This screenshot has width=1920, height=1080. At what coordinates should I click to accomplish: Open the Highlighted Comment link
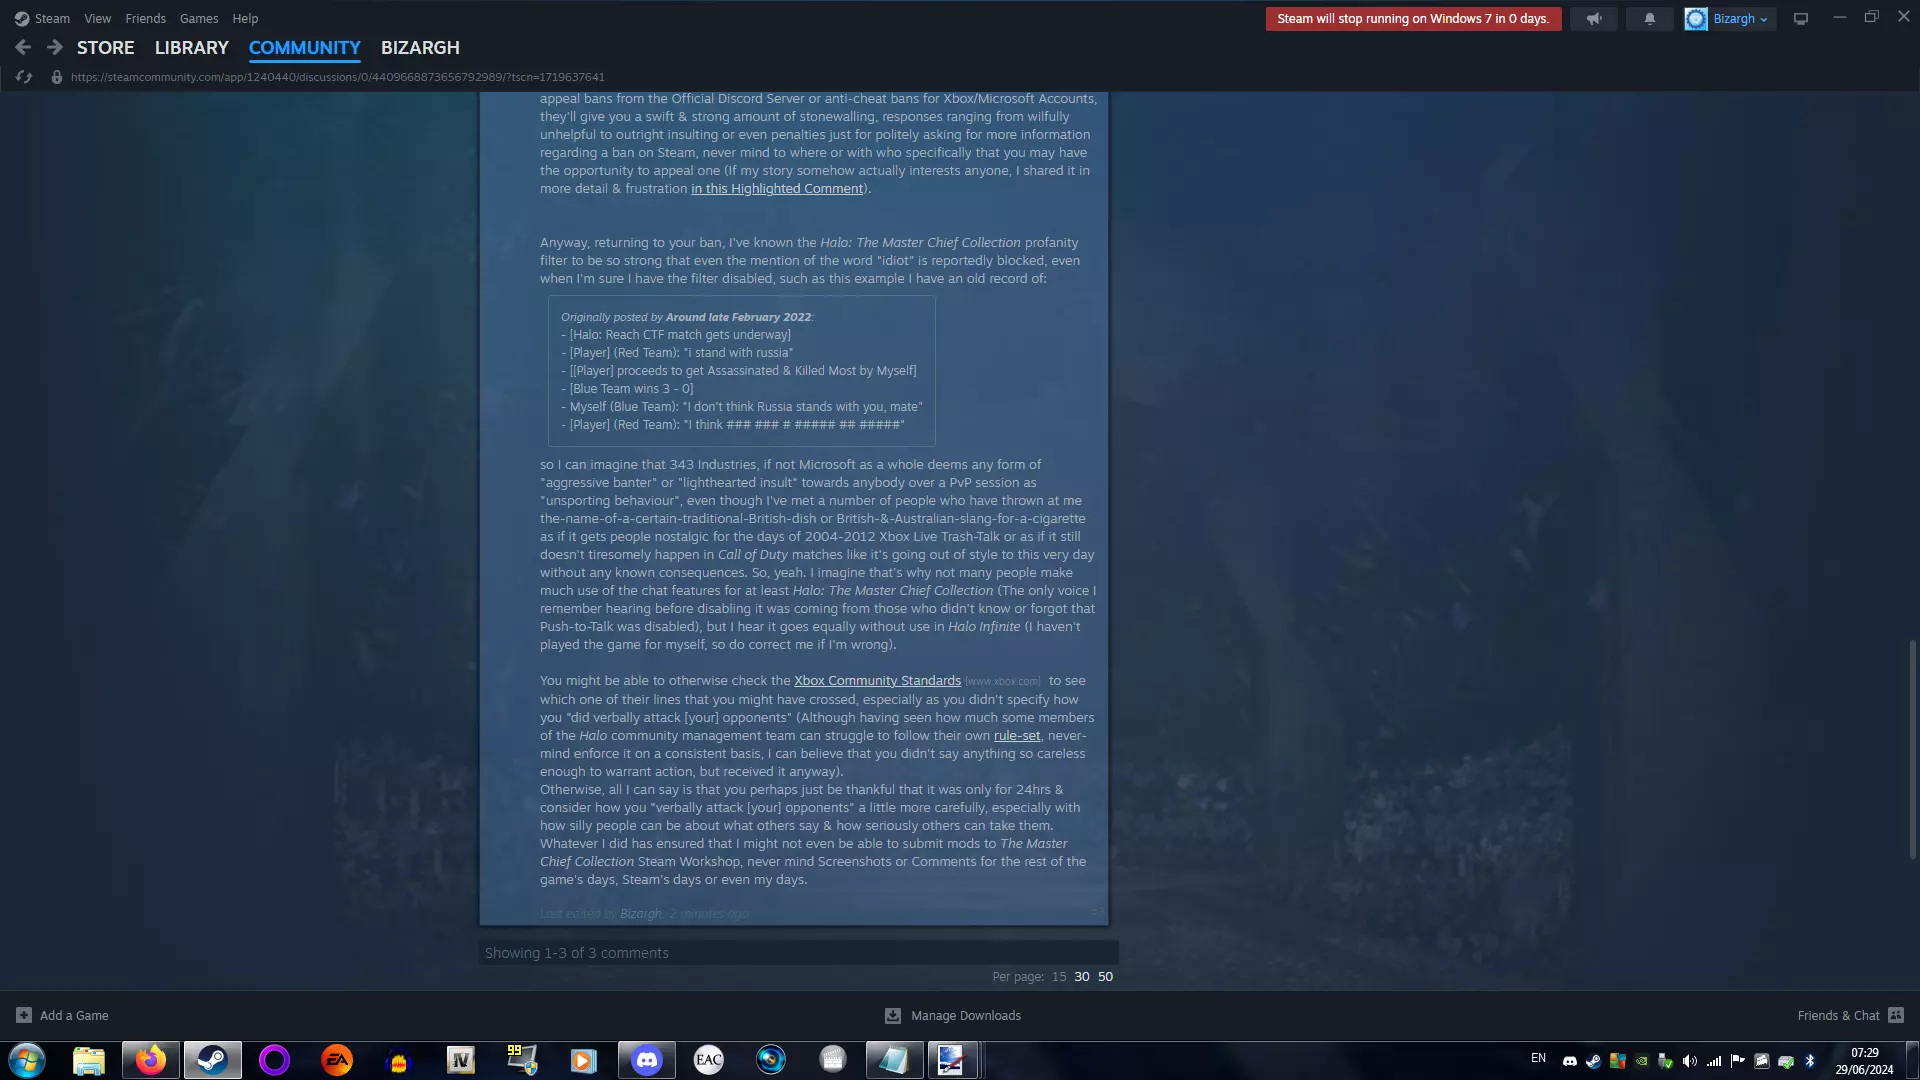coord(777,188)
